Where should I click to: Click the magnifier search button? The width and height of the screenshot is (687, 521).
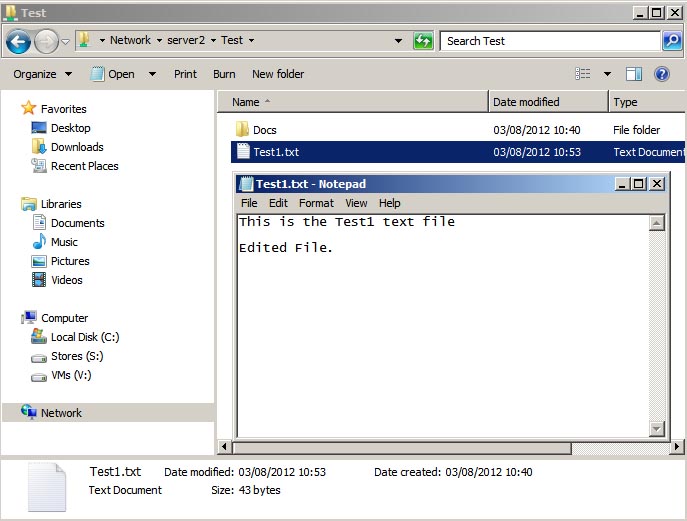[672, 41]
